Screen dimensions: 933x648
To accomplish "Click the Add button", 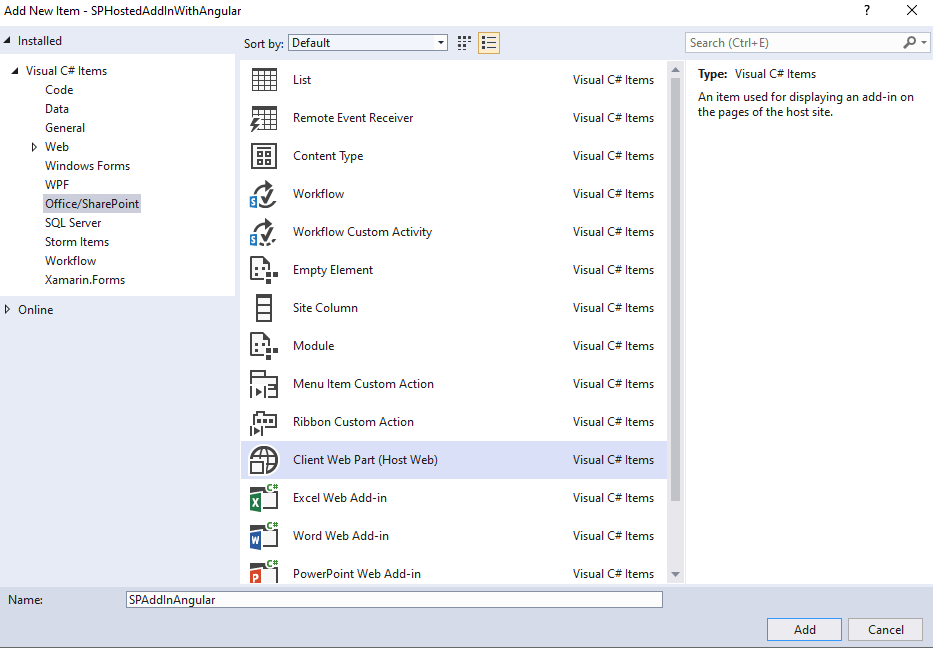I will (x=804, y=630).
